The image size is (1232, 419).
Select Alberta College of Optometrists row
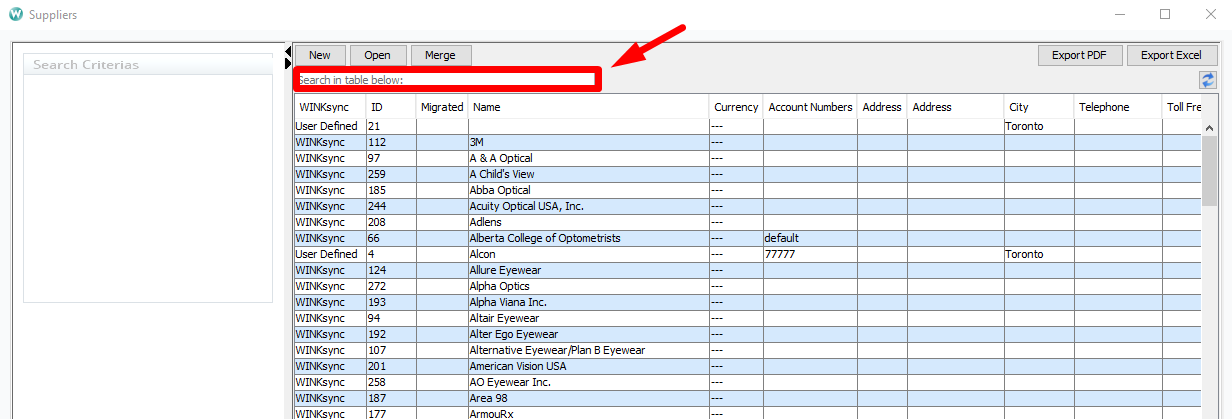click(748, 238)
